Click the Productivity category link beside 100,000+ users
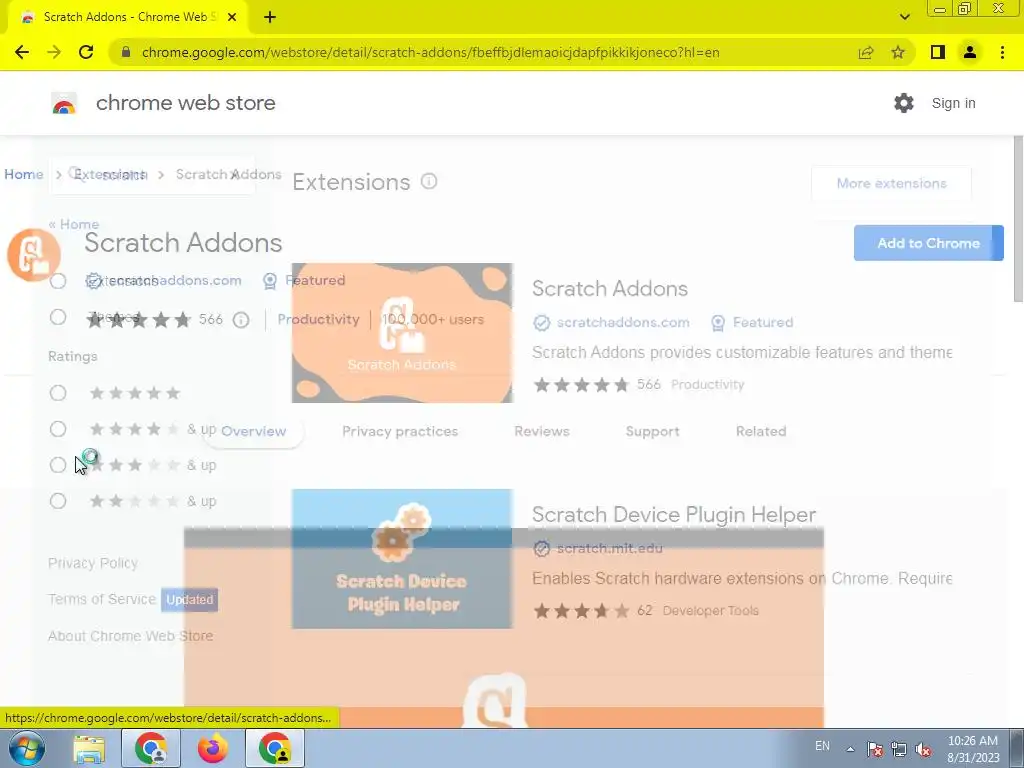Image resolution: width=1024 pixels, height=768 pixels. pyautogui.click(x=318, y=319)
